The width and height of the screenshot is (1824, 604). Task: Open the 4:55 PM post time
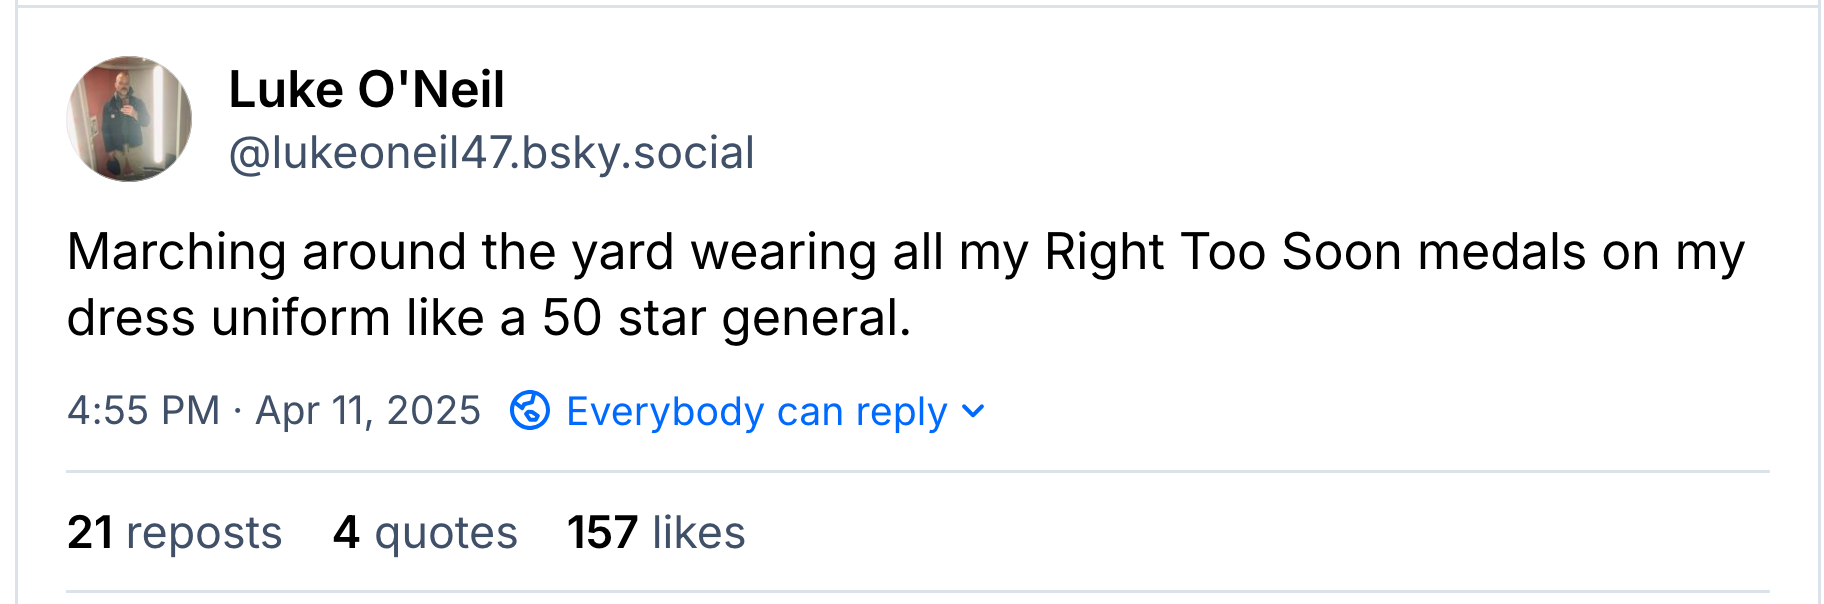143,411
